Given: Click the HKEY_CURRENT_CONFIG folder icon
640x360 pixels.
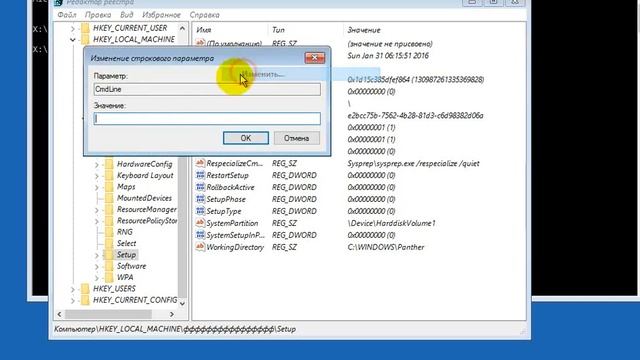Looking at the screenshot, I should (x=85, y=300).
